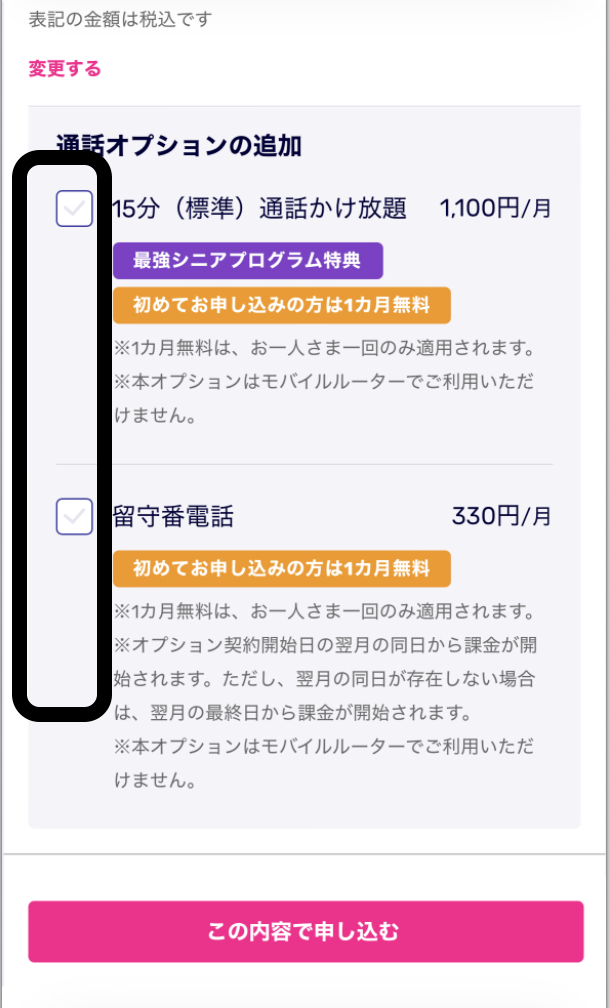The width and height of the screenshot is (610, 1008).
Task: Click the 変更する link
Action: click(x=65, y=69)
